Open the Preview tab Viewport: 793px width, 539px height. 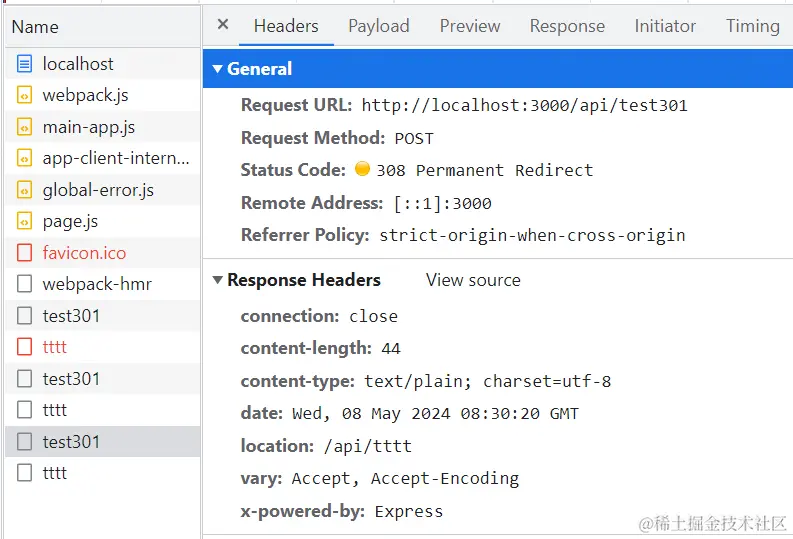(470, 26)
